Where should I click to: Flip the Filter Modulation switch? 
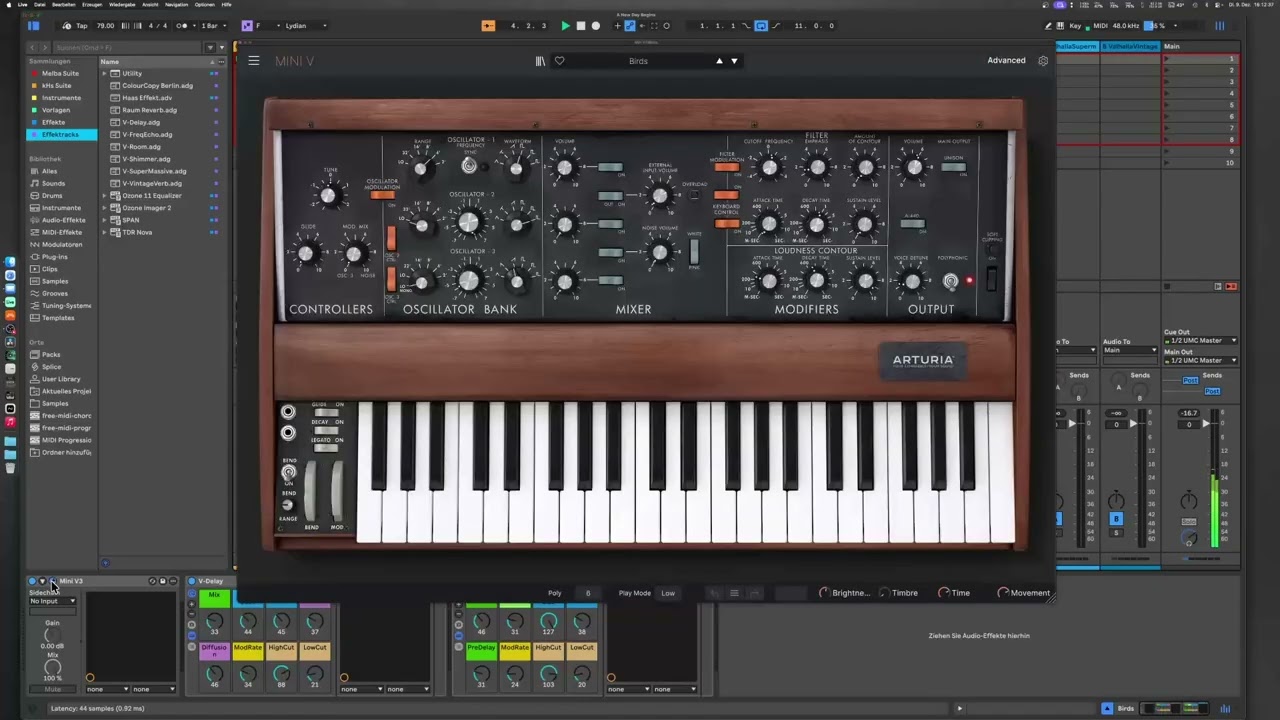pyautogui.click(x=727, y=167)
